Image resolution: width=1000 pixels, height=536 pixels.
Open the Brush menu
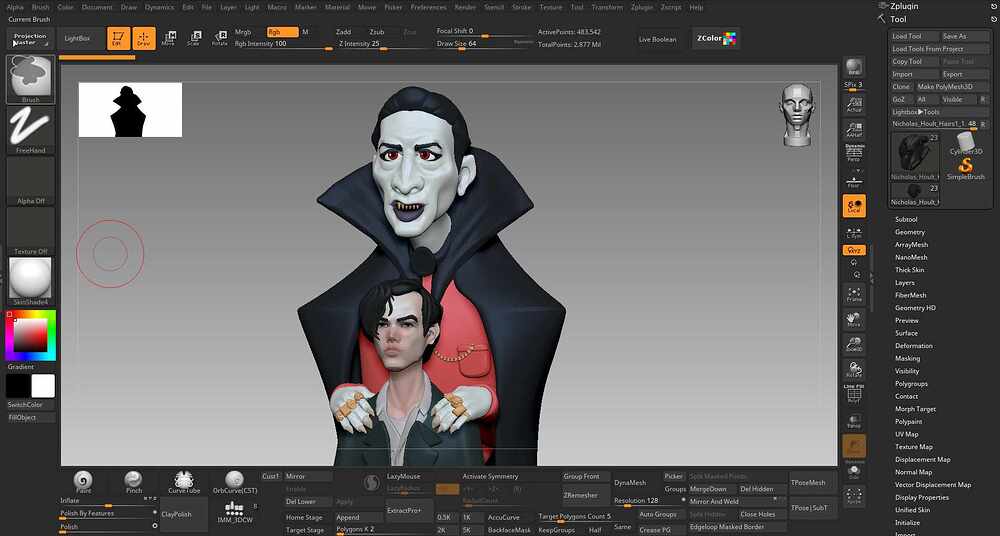click(40, 7)
